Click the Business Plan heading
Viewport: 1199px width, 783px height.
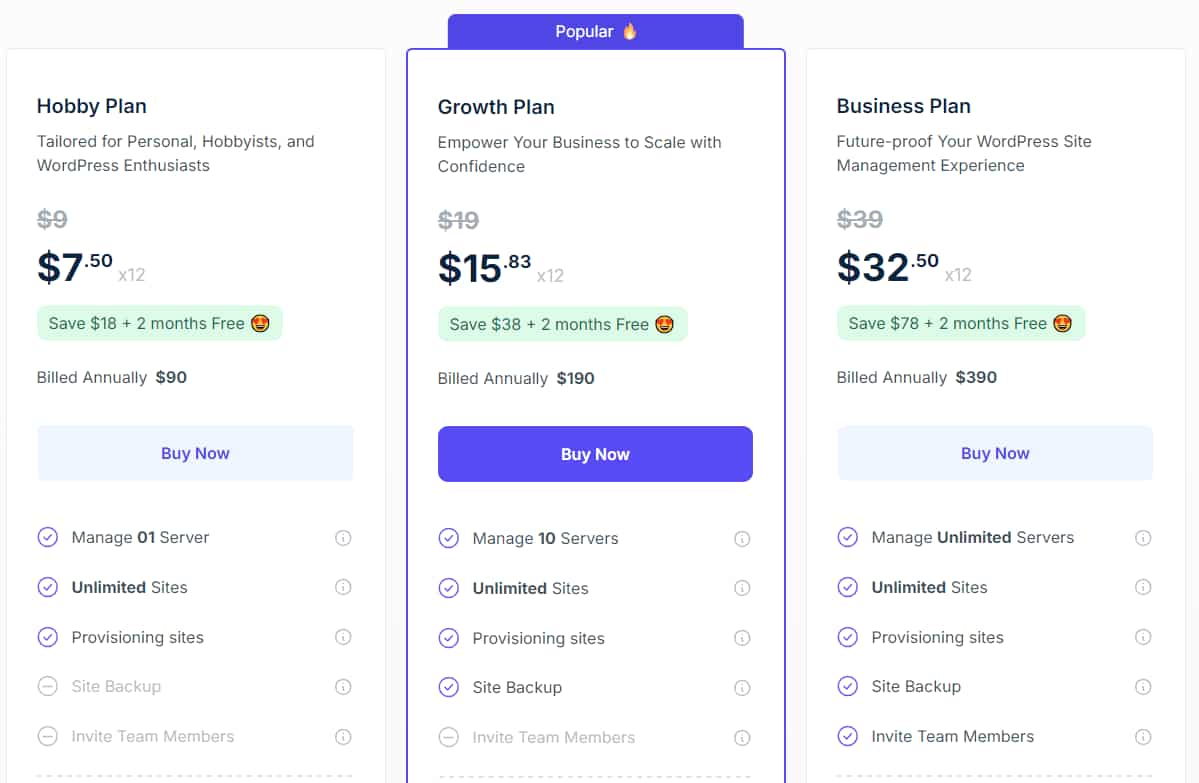pos(903,106)
